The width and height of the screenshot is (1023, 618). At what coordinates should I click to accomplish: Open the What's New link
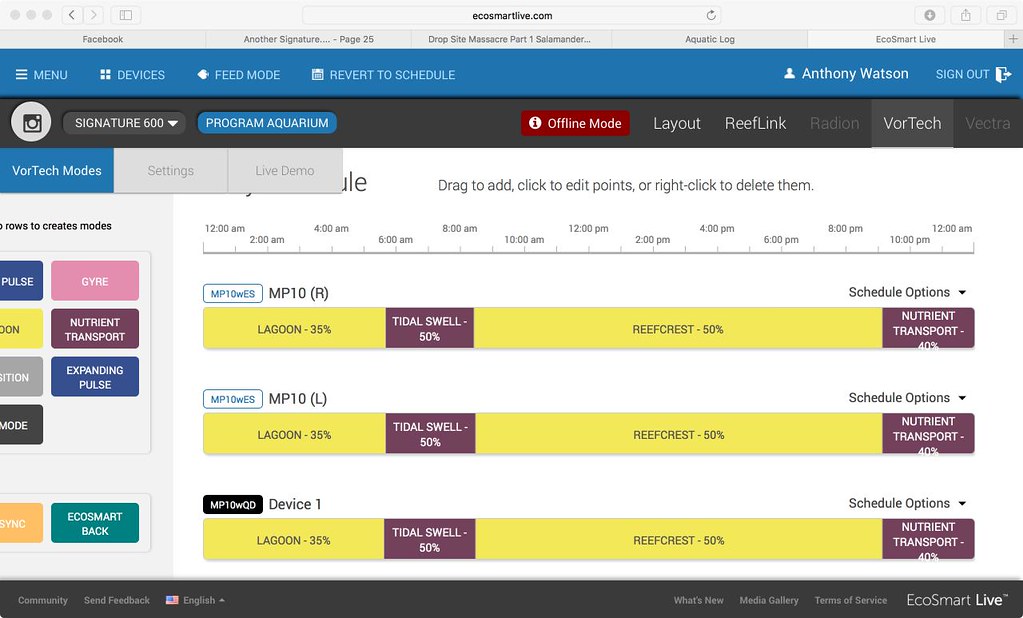point(699,600)
